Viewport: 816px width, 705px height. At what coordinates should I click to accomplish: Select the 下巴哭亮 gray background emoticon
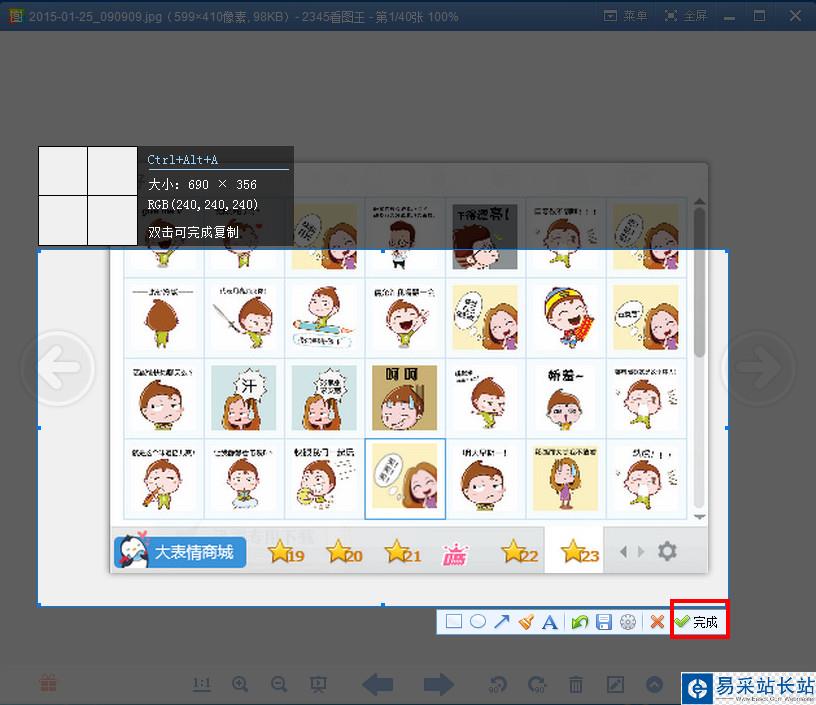click(485, 237)
